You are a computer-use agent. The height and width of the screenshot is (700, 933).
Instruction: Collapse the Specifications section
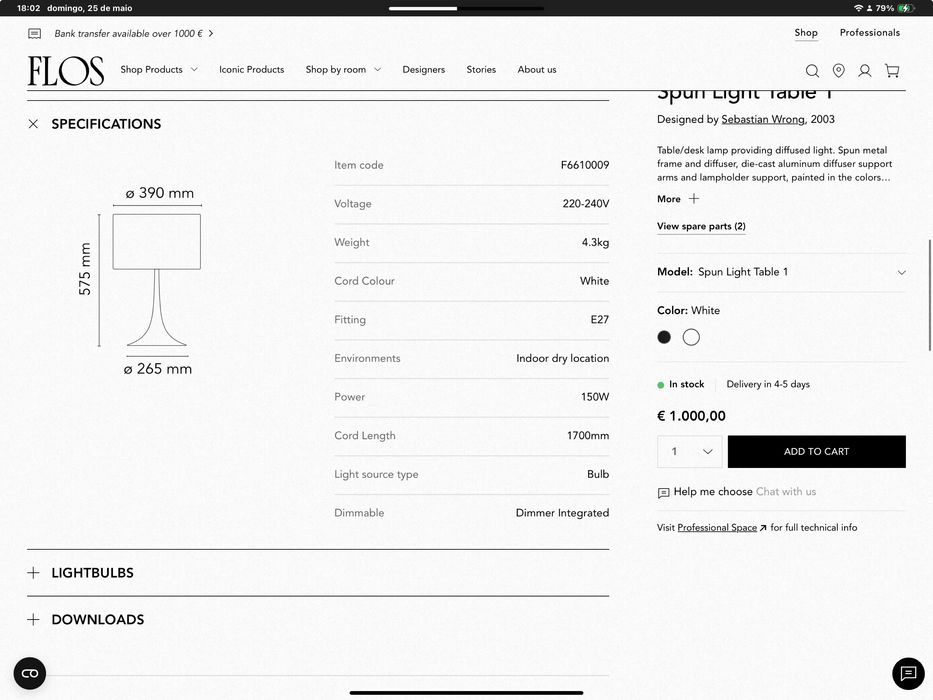pyautogui.click(x=34, y=124)
